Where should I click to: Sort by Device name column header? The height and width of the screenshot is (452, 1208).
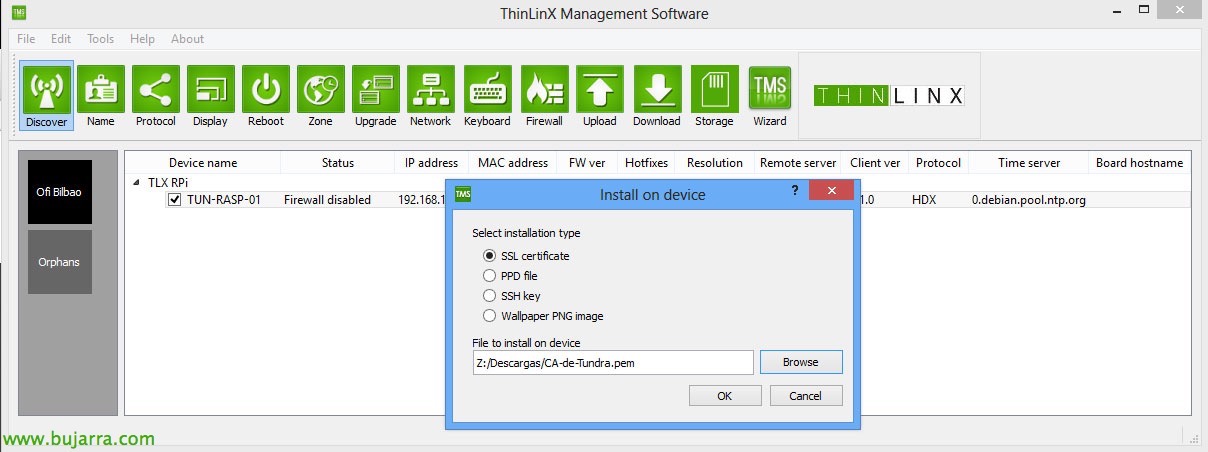point(203,163)
